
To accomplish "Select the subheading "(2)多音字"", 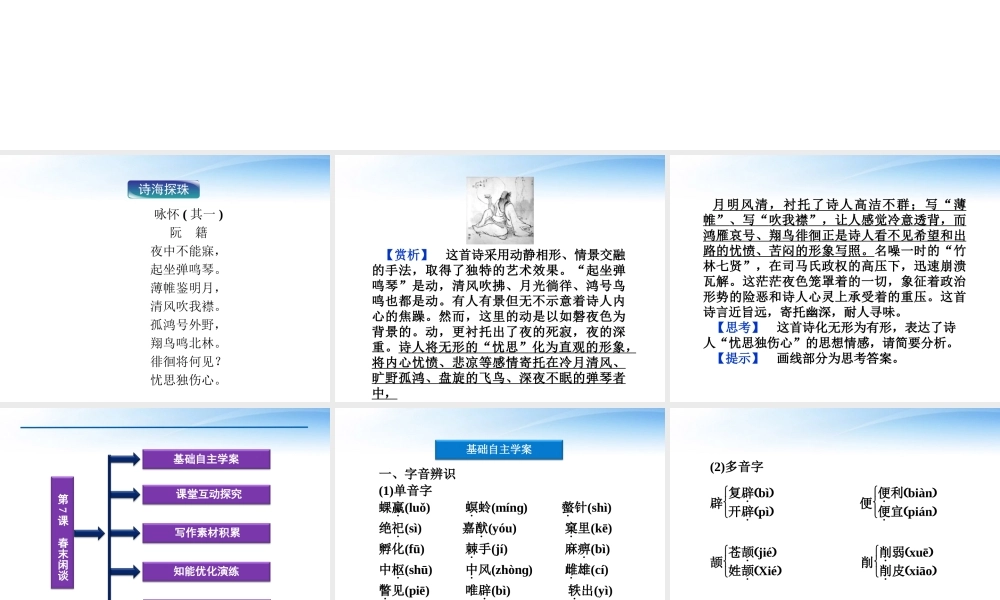I will 737,467.
